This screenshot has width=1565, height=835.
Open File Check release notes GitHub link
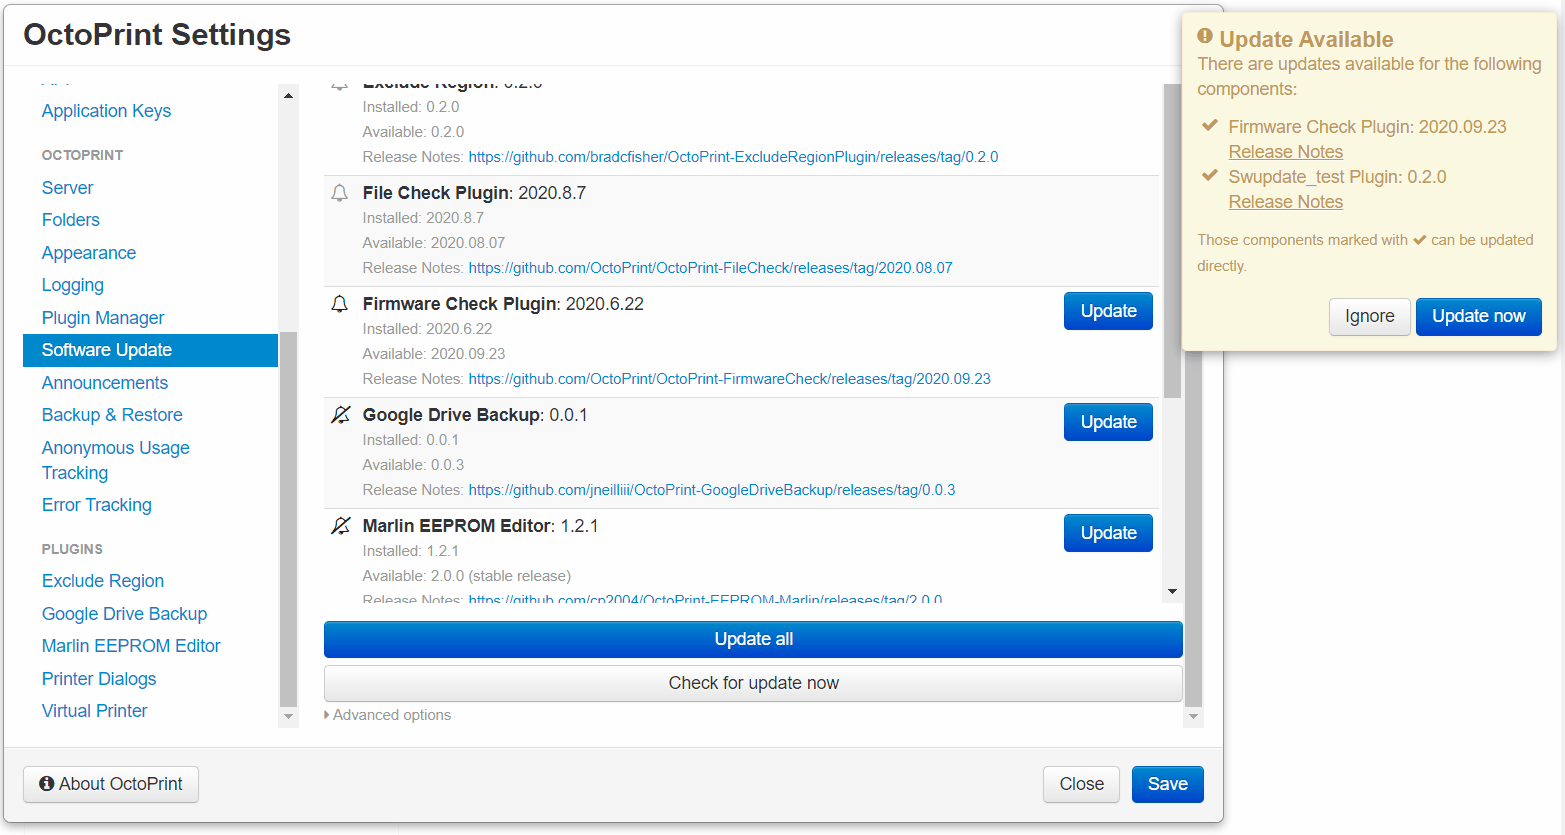coord(710,268)
